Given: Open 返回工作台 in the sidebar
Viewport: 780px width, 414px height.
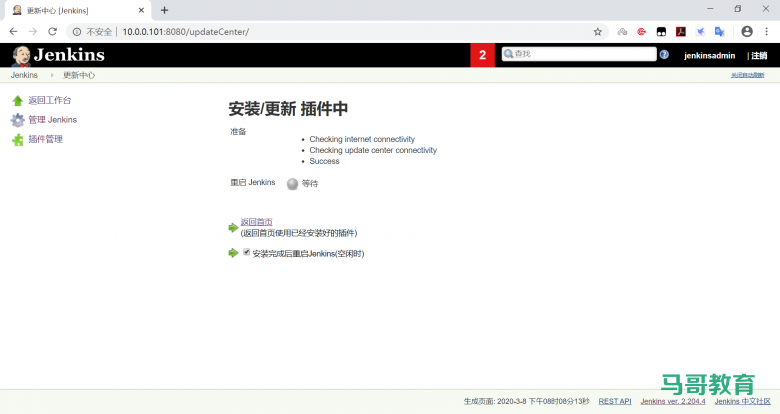Looking at the screenshot, I should pos(50,101).
